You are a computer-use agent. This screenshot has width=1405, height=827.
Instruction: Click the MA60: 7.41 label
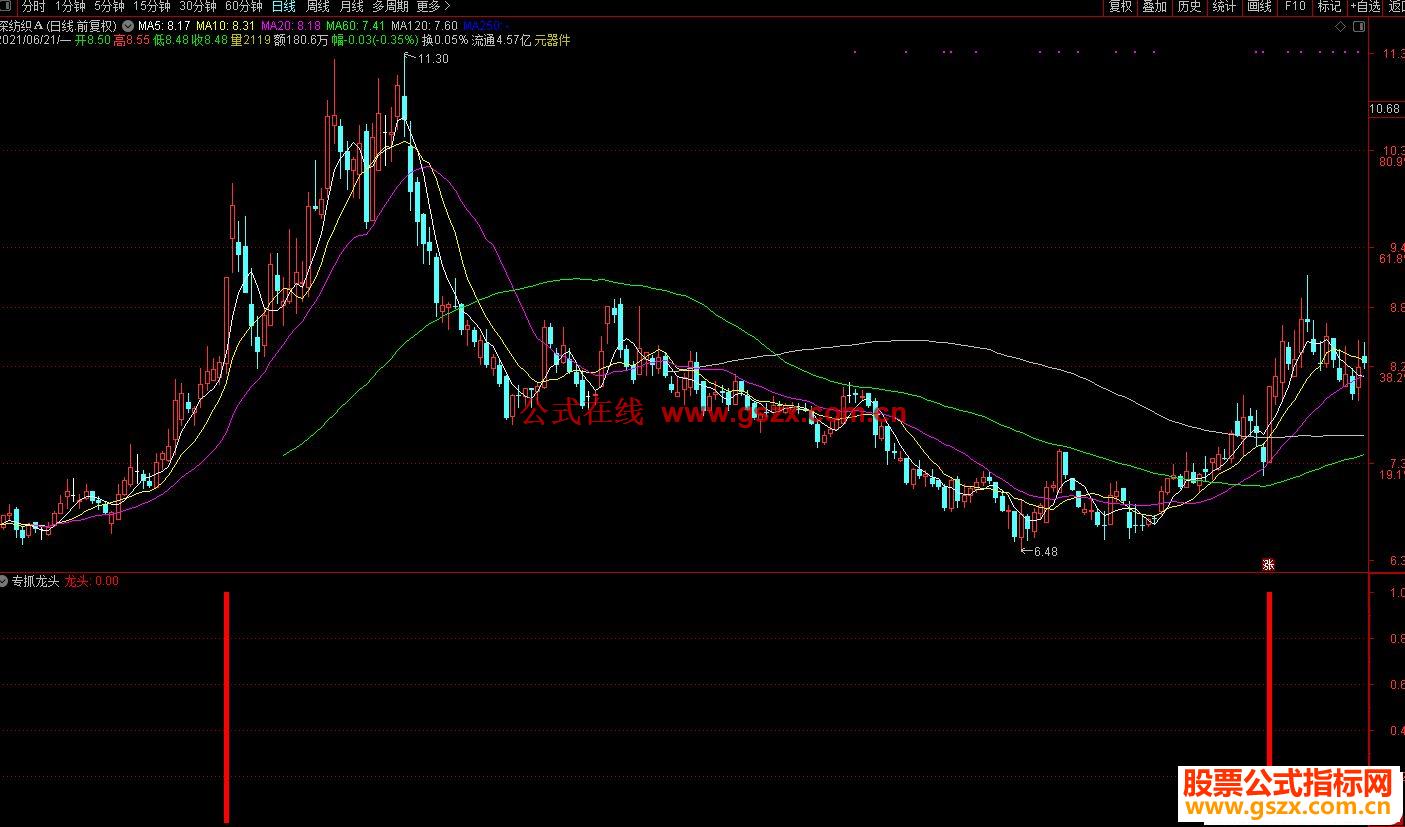tap(355, 25)
